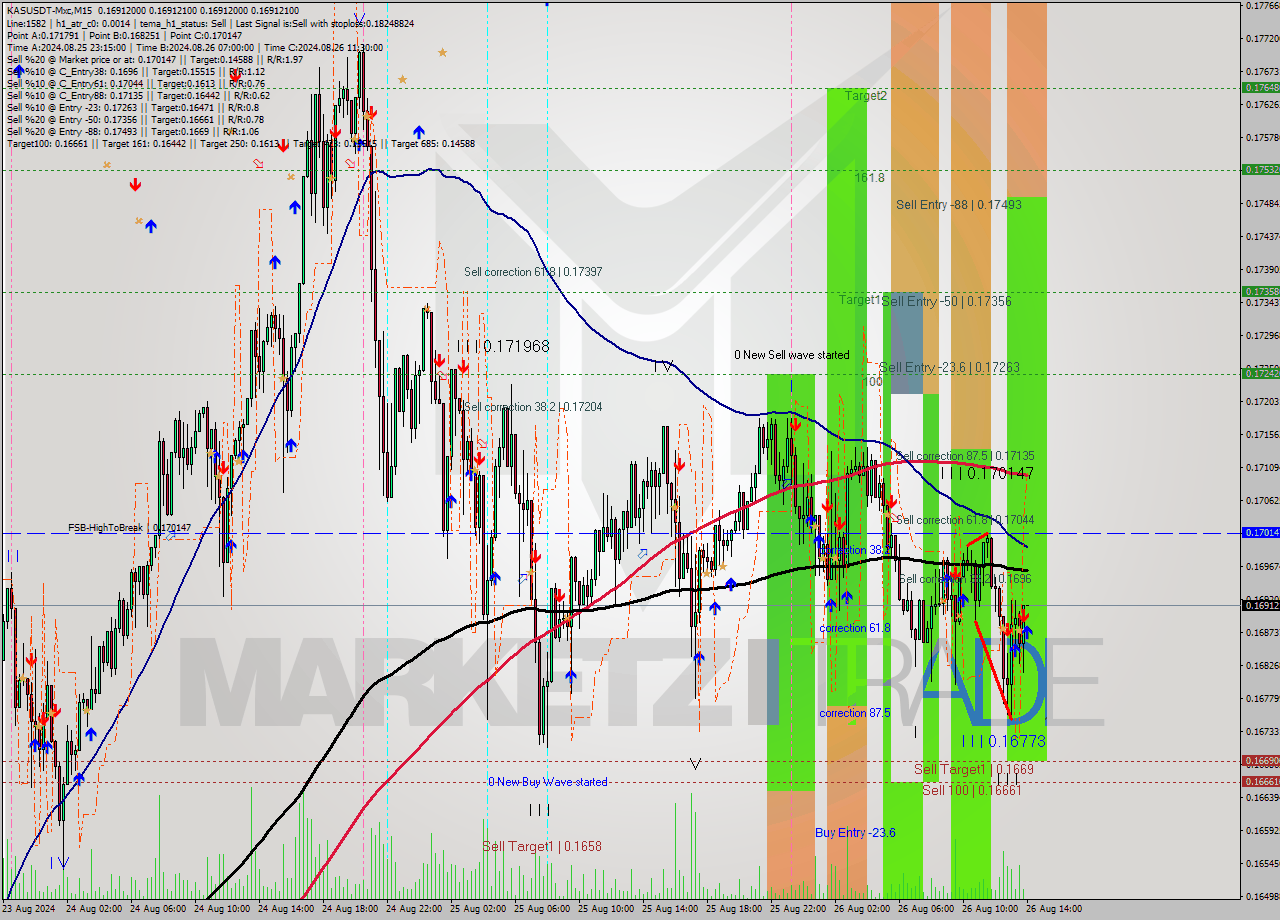Viewport: 1280px width, 920px height.
Task: Click the '26 Aug 06:00' time axis label
Action: (924, 909)
